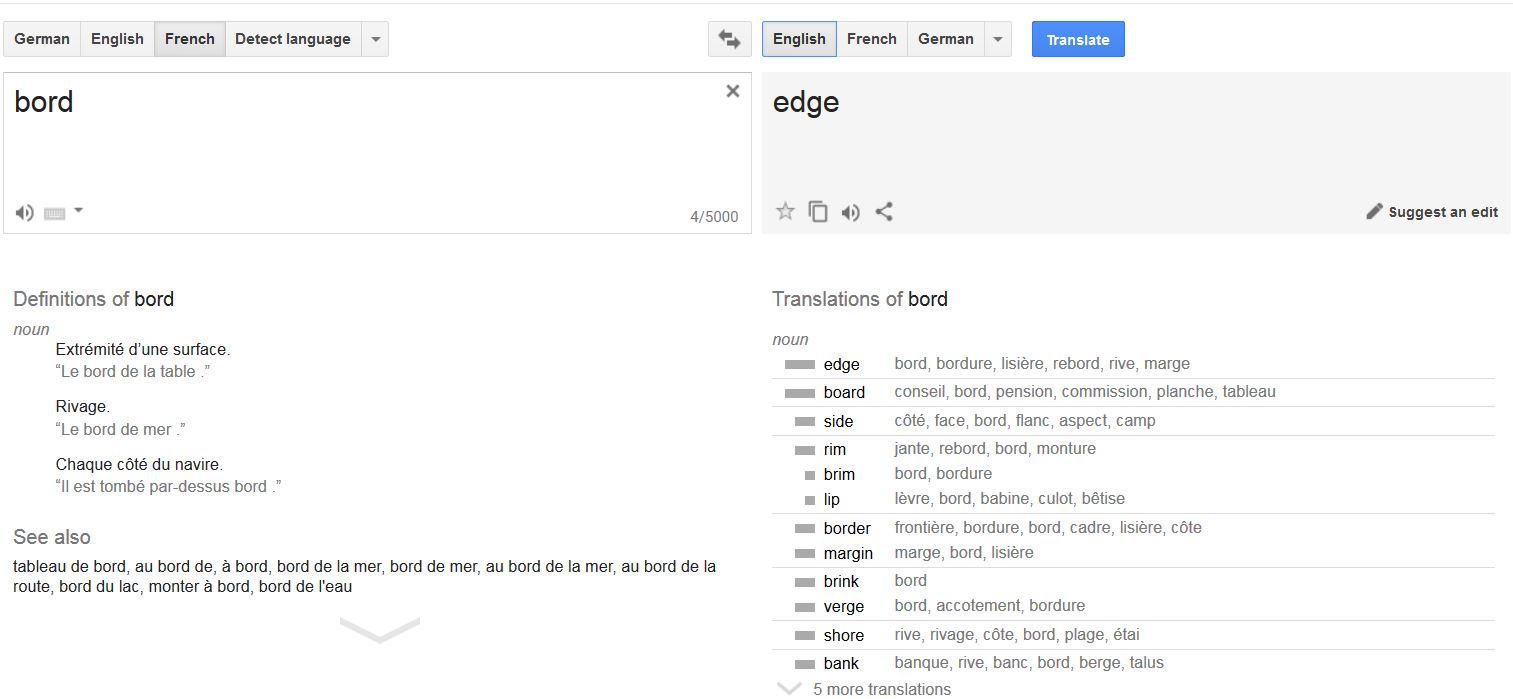Expand '5 more translations'
Screen dimensions: 1513x699
click(881, 688)
